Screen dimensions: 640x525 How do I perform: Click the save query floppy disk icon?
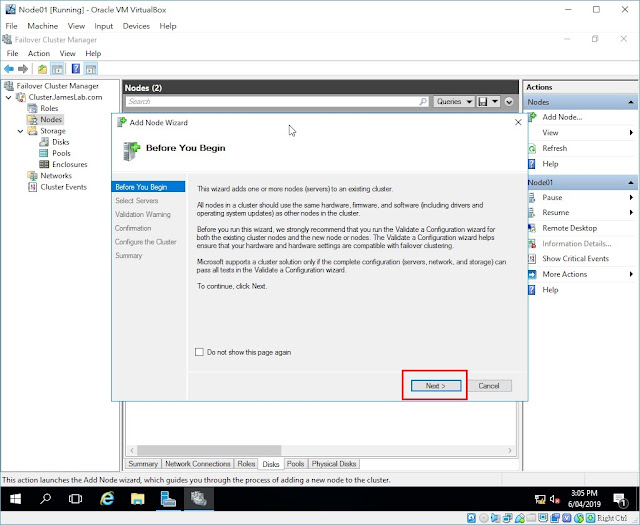click(482, 102)
